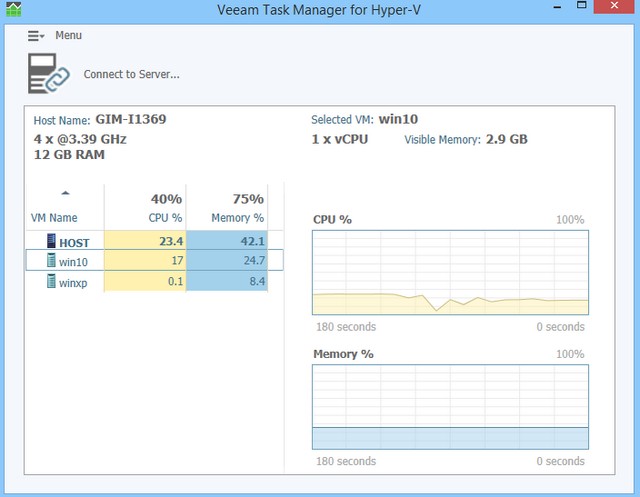Click the sort arrow above VM Name

[x=65, y=193]
